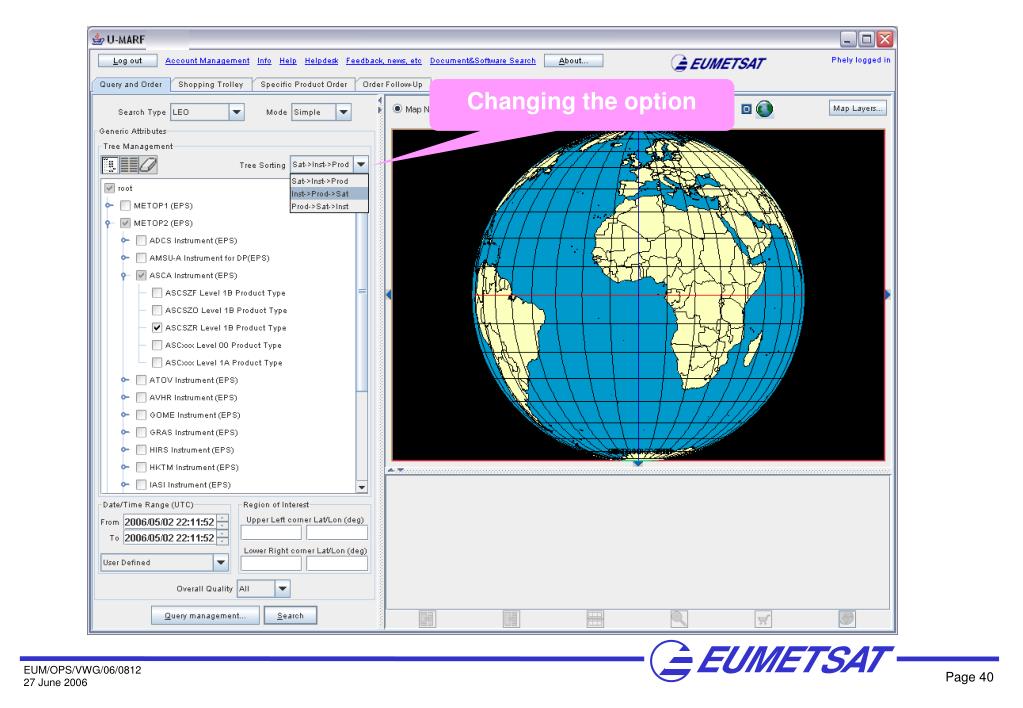Click the tree scrollbar down arrow

click(362, 487)
